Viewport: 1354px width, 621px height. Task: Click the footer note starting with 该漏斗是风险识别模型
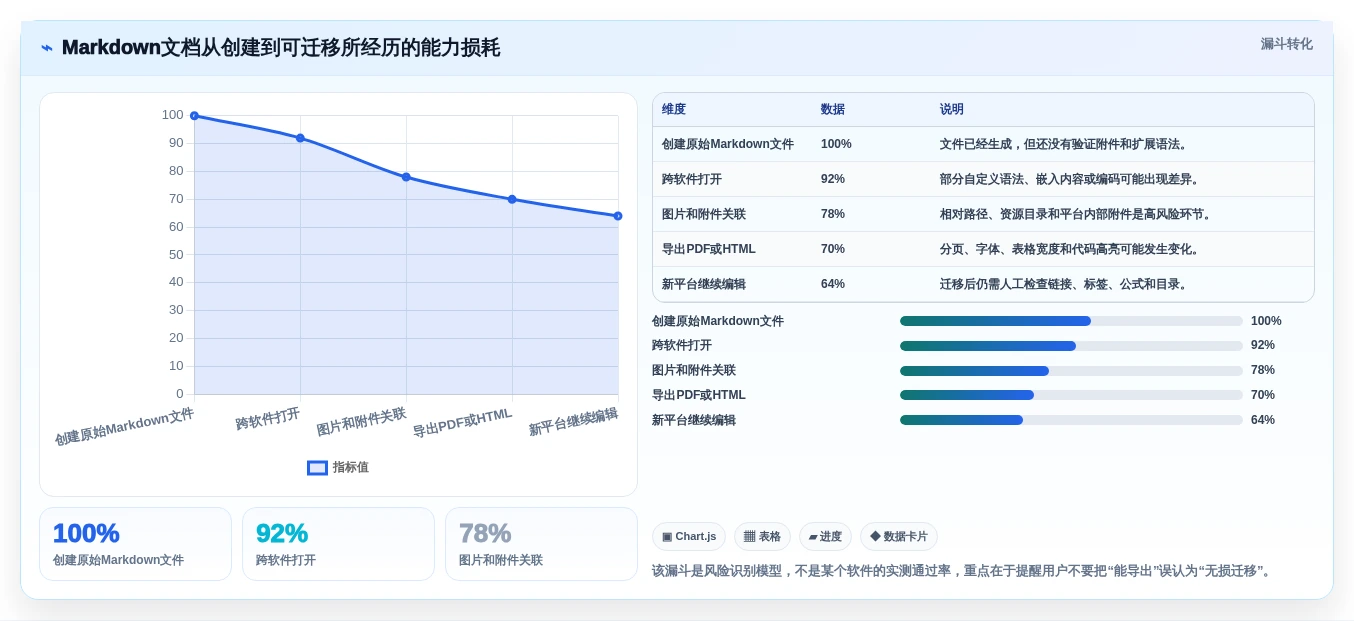pos(964,571)
